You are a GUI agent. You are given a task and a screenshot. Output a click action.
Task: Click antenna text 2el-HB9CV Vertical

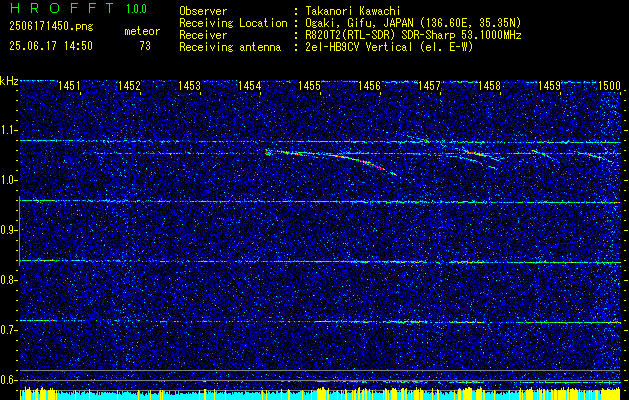tap(359, 47)
